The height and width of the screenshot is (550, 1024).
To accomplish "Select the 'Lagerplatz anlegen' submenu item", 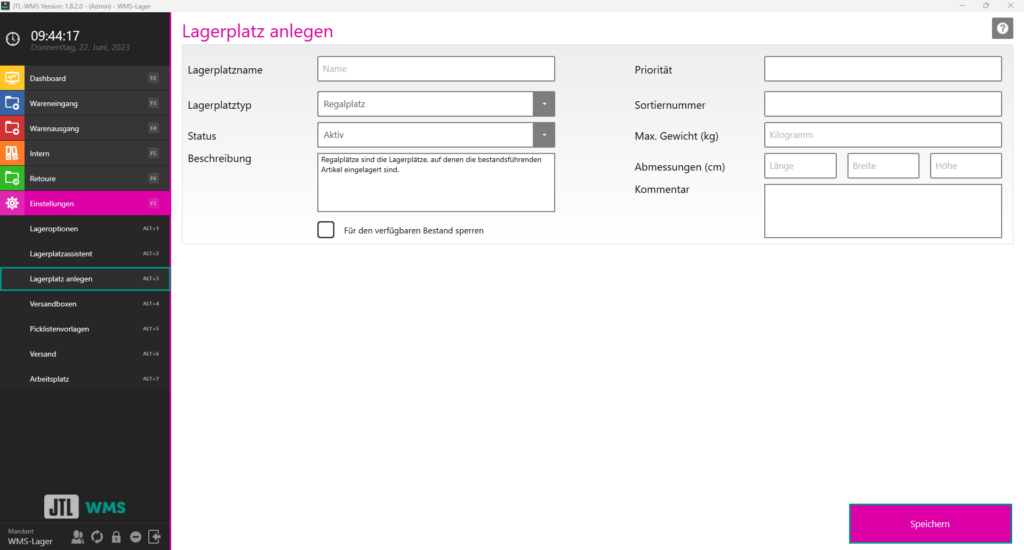I will tap(85, 279).
